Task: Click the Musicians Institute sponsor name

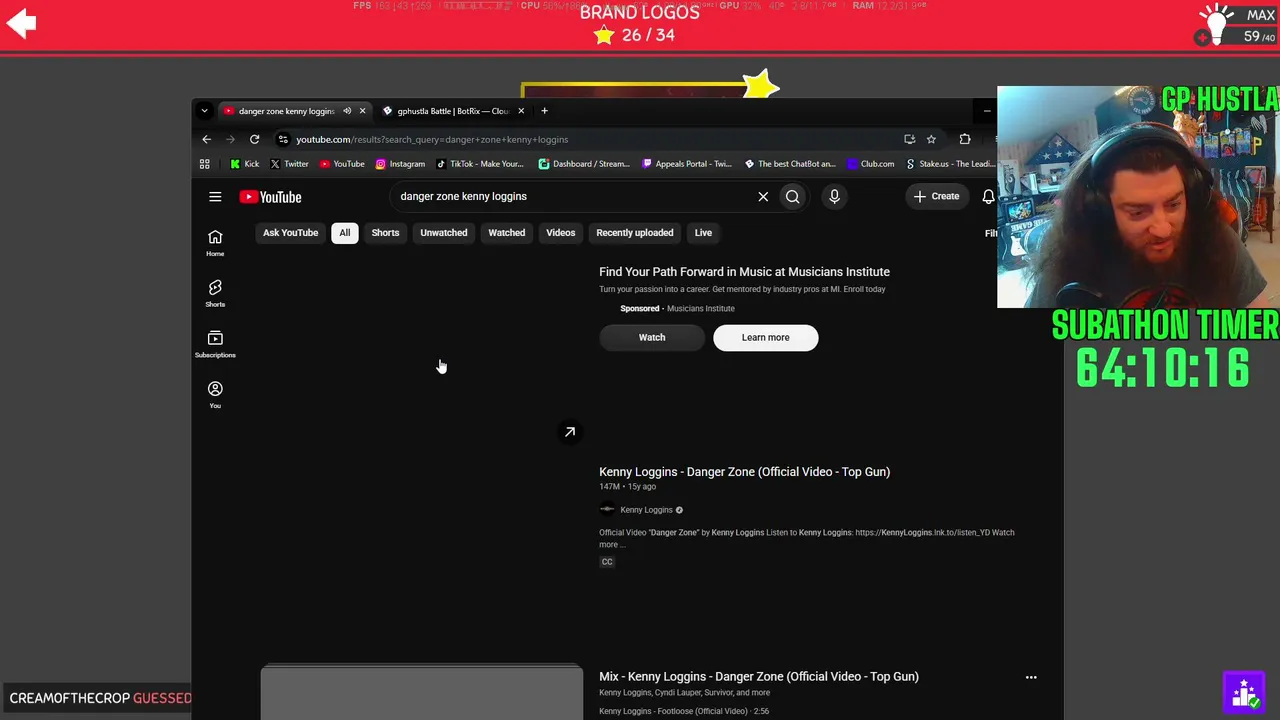Action: tap(700, 309)
